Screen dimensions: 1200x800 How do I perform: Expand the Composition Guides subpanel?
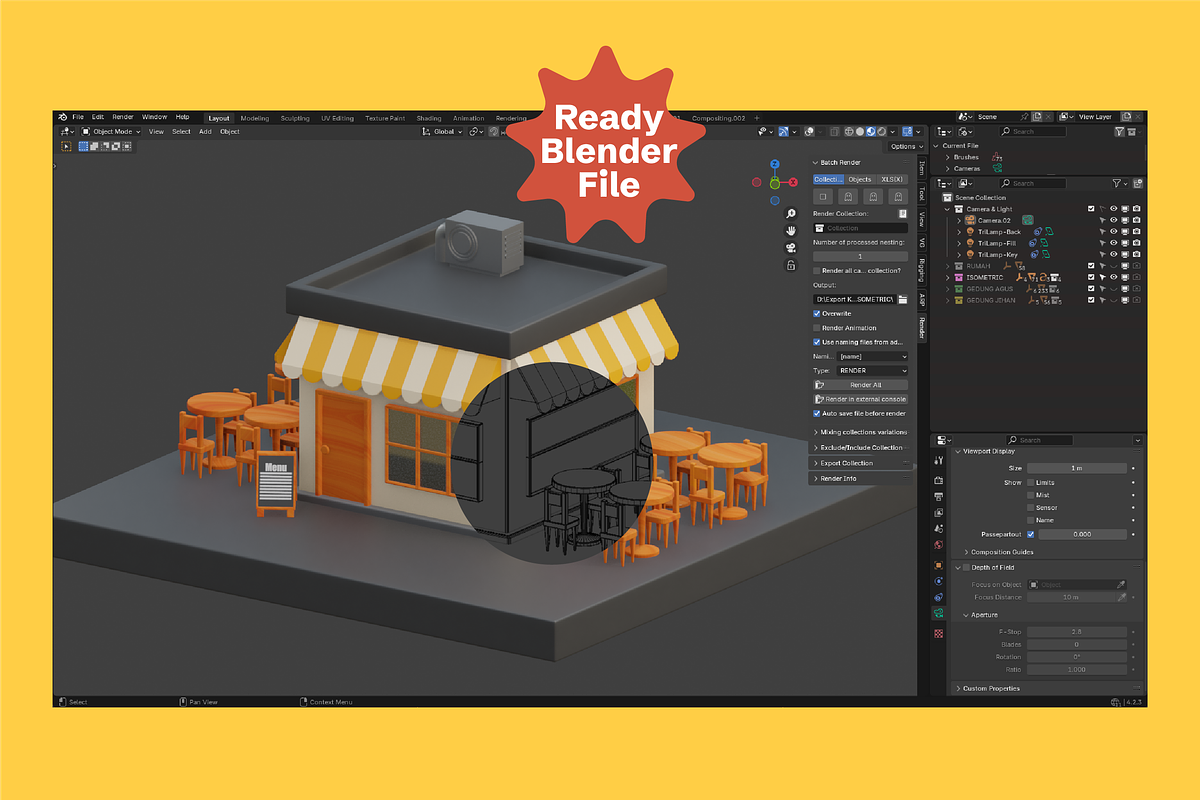(1001, 552)
